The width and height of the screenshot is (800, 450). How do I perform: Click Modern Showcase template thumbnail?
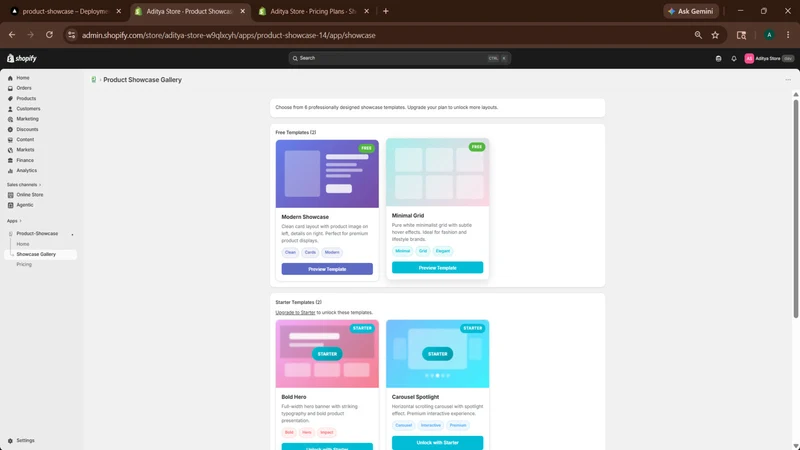(x=327, y=174)
